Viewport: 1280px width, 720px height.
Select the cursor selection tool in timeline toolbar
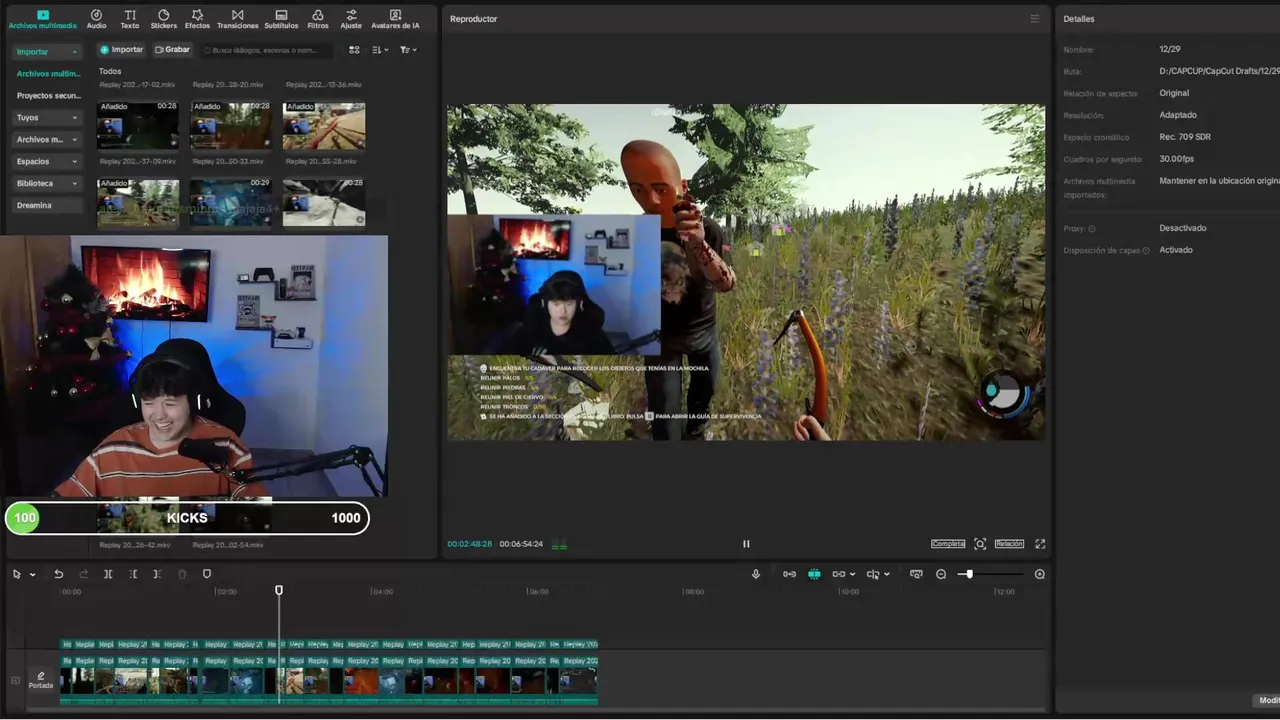pos(16,574)
